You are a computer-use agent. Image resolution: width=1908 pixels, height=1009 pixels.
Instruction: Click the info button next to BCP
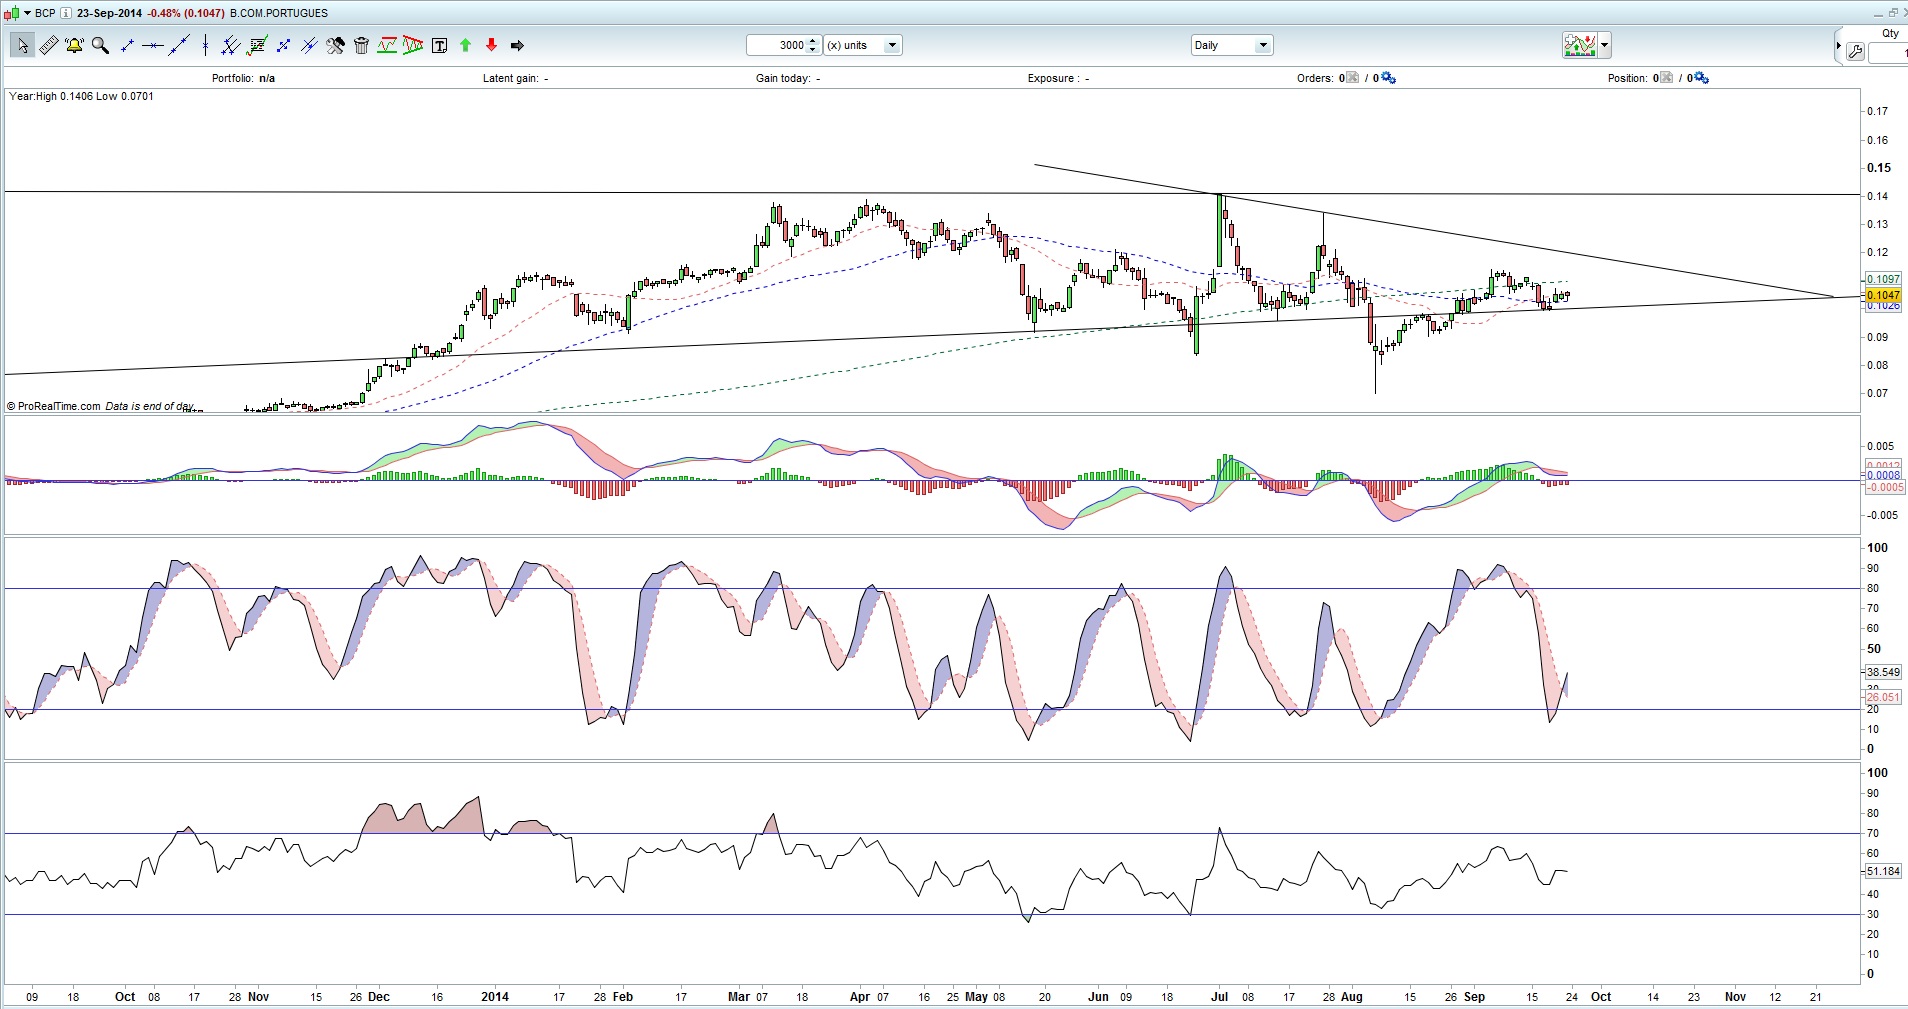coord(66,13)
